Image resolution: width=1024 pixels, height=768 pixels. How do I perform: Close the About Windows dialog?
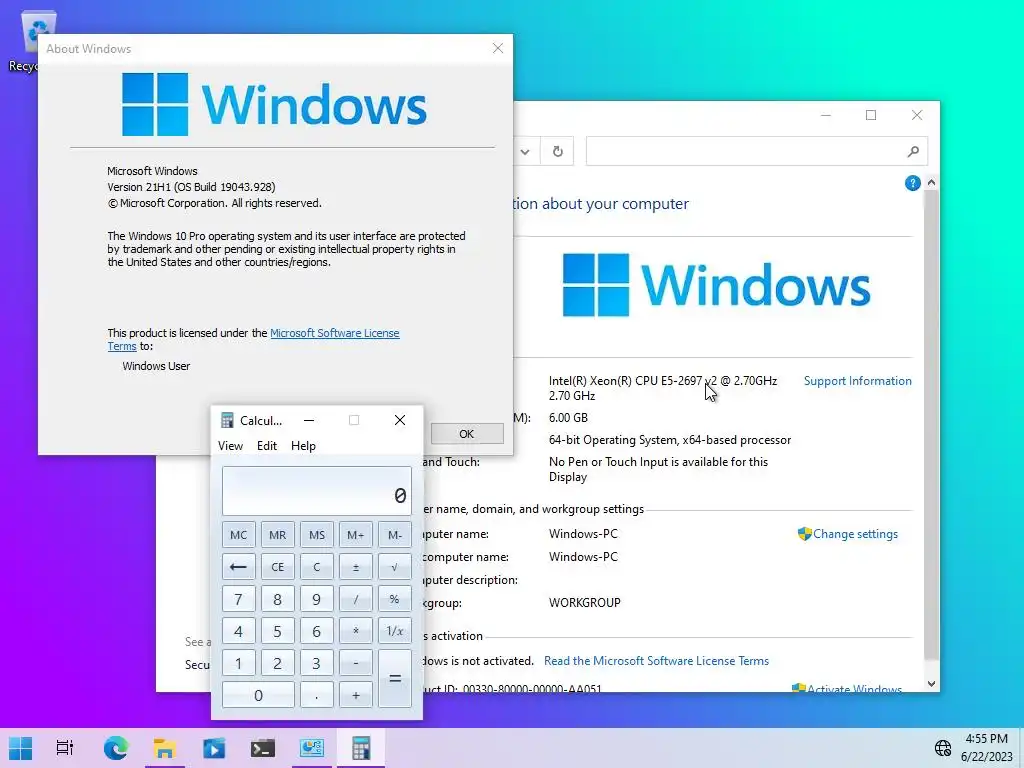click(x=498, y=48)
